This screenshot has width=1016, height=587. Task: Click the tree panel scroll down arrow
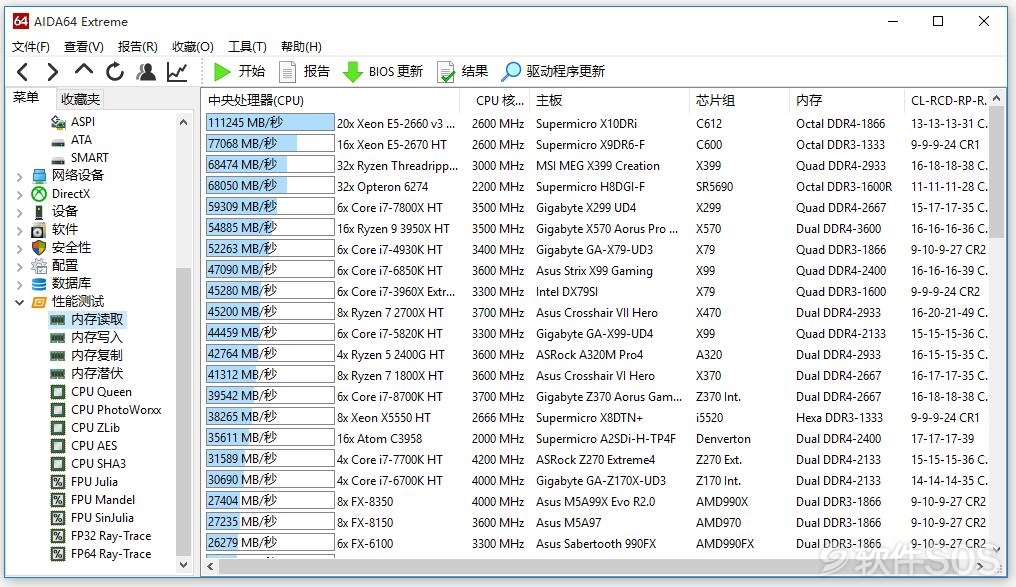pyautogui.click(x=183, y=565)
